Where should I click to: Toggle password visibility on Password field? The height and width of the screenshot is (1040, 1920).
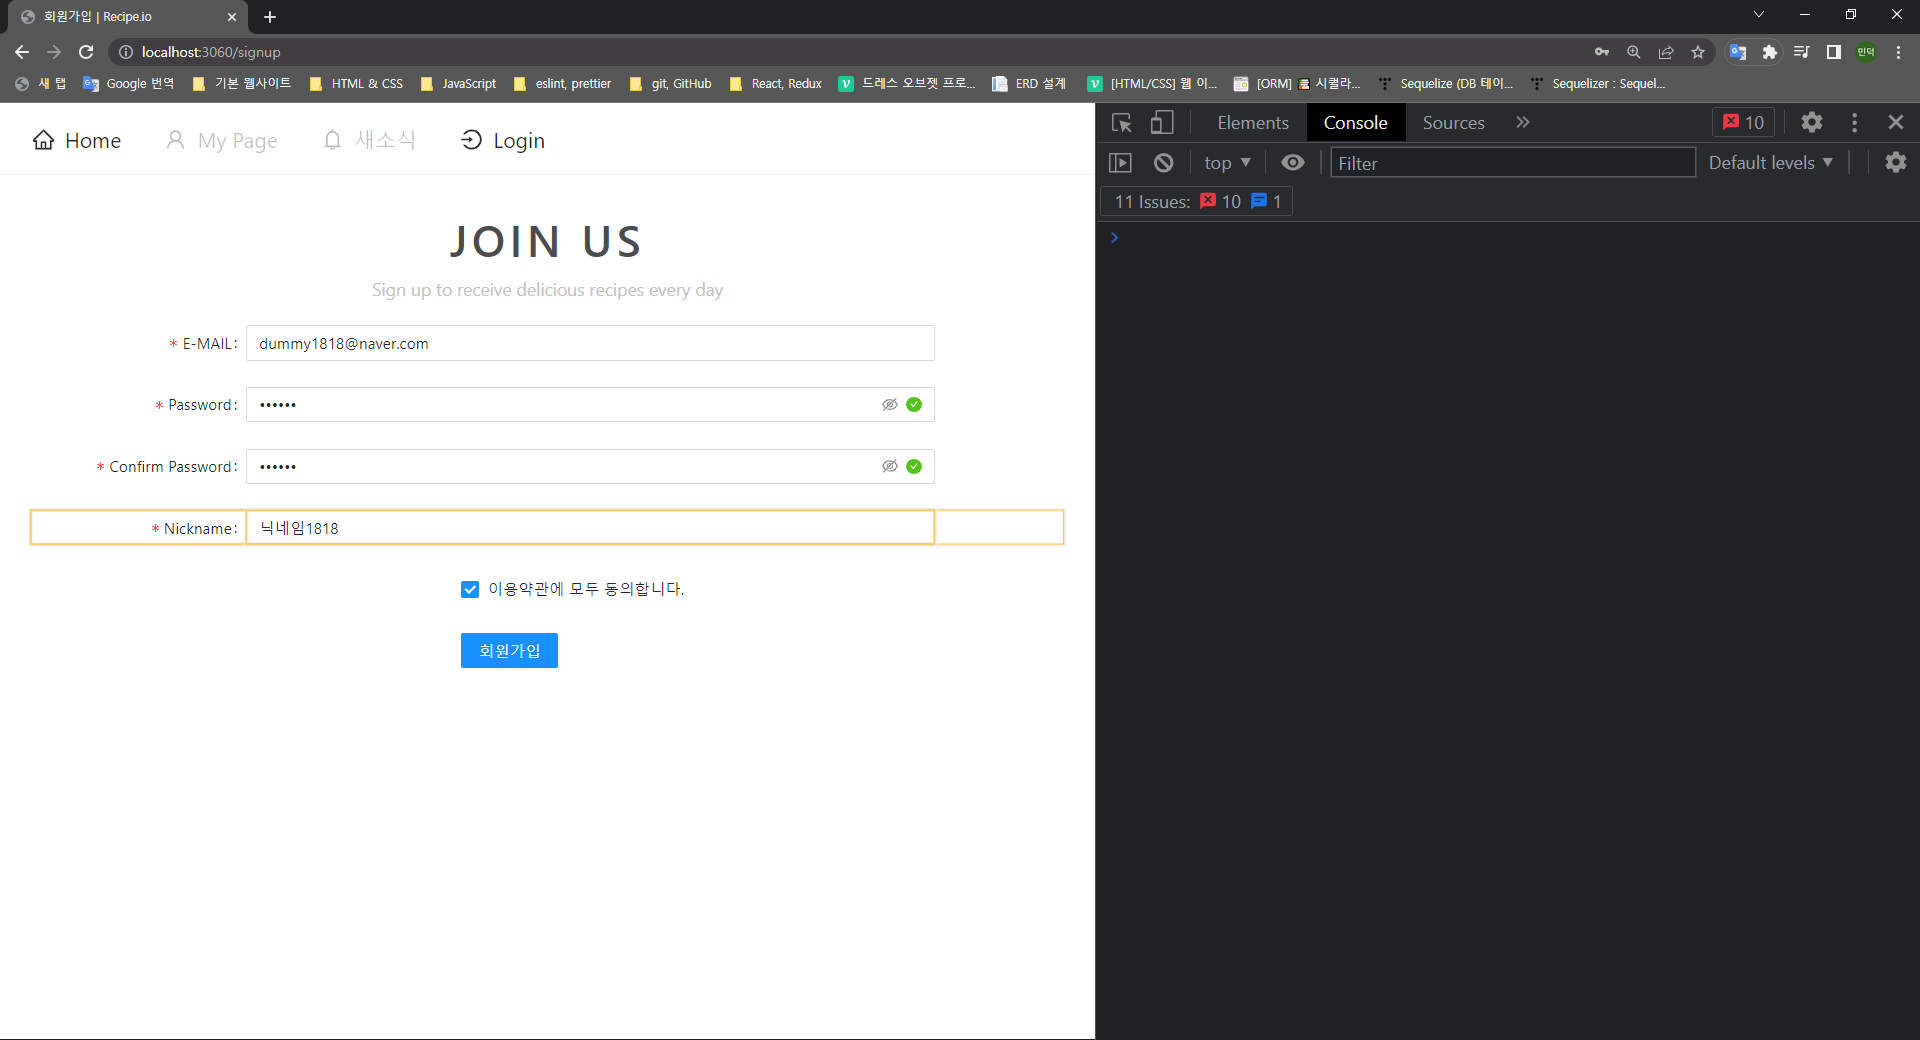[889, 404]
